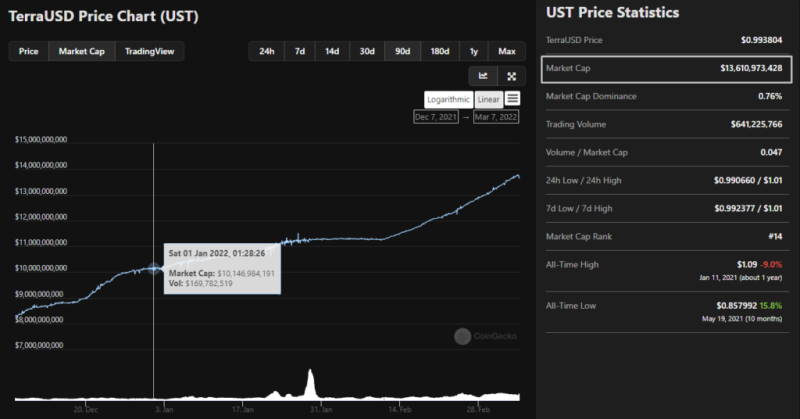This screenshot has height=419, width=800.
Task: Select the 90d time range
Action: [x=402, y=51]
